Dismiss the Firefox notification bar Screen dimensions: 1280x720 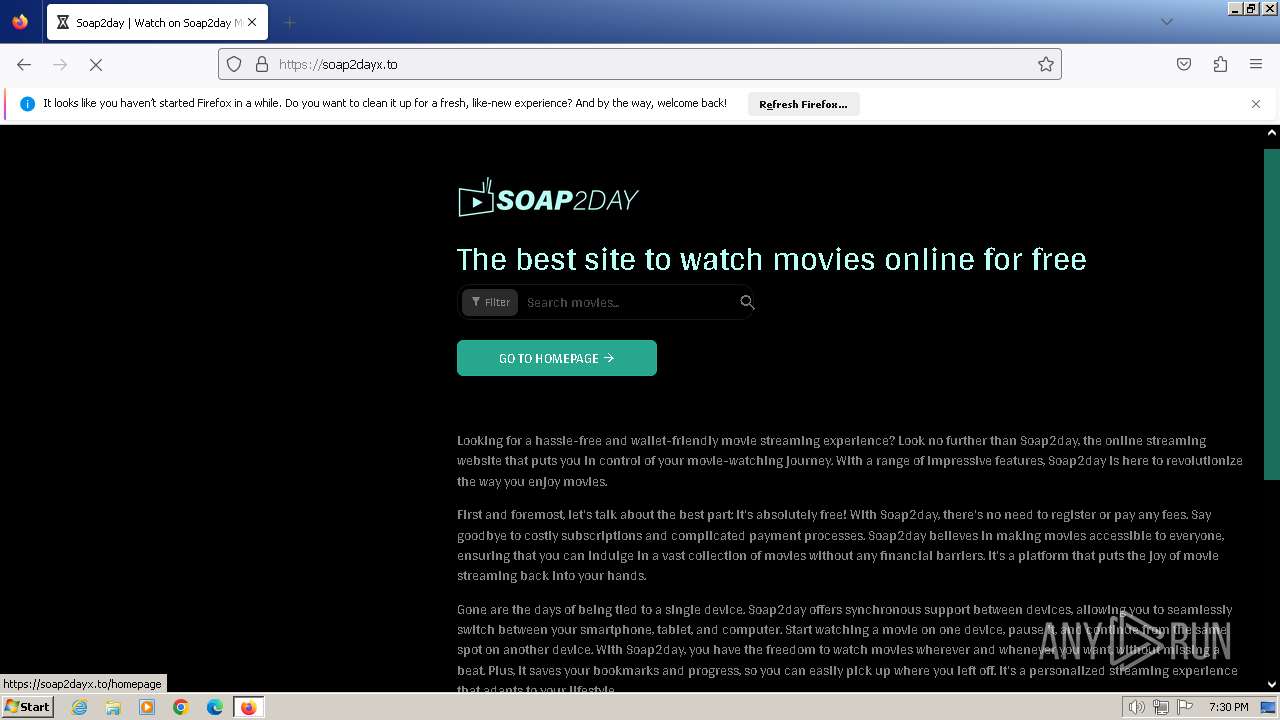tap(1256, 104)
